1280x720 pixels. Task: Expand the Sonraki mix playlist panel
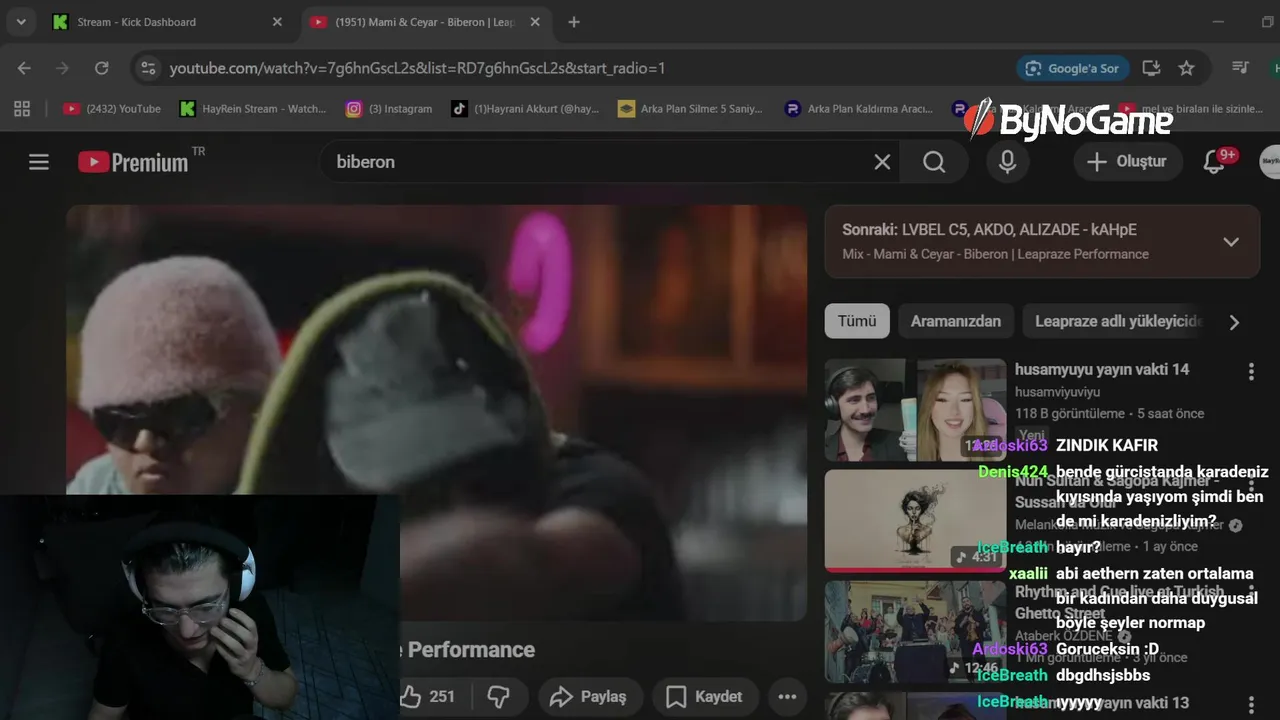(x=1231, y=242)
